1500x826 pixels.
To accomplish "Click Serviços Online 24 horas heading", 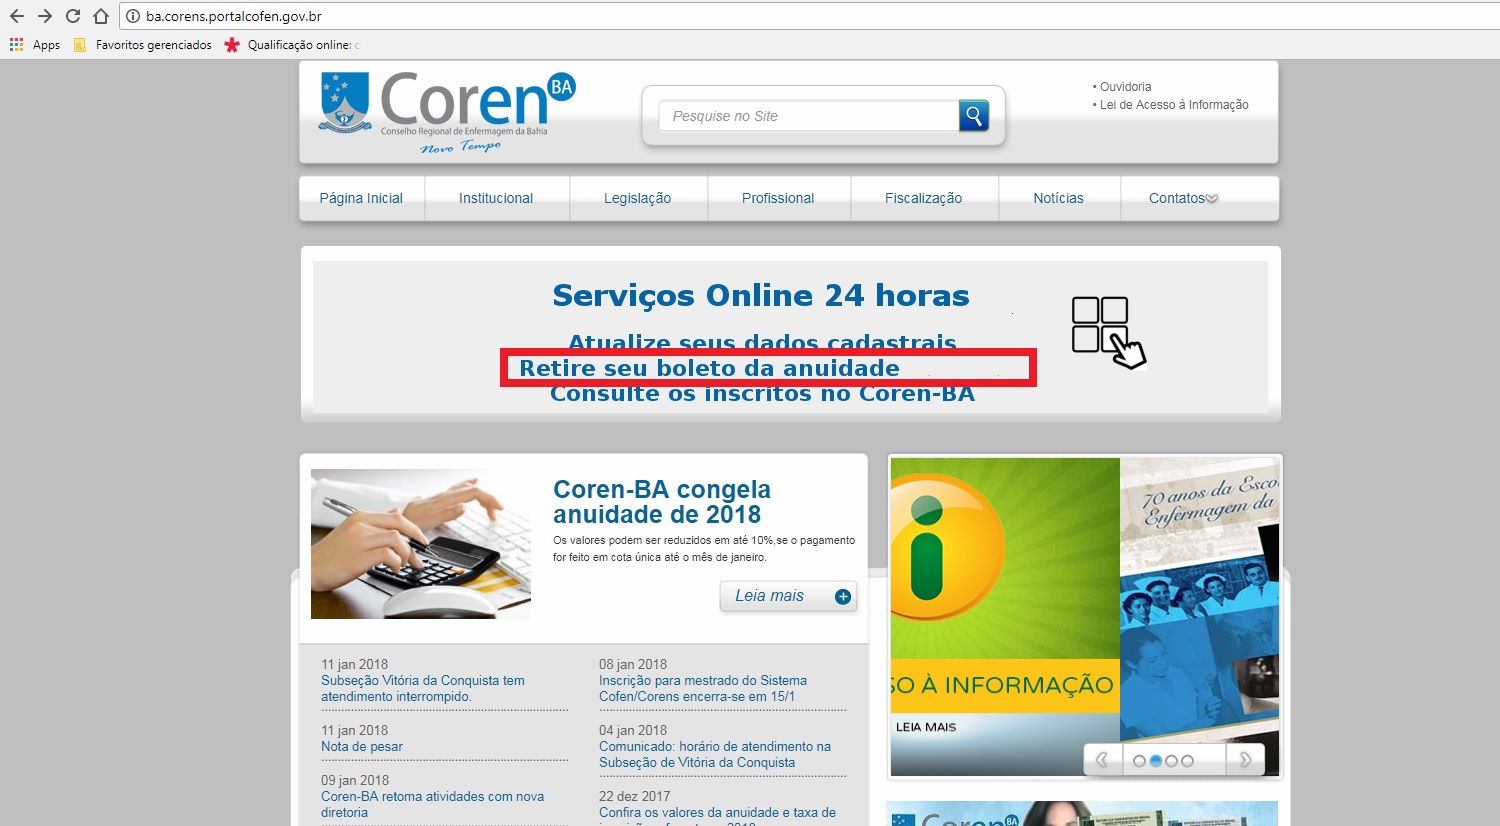I will pyautogui.click(x=761, y=296).
